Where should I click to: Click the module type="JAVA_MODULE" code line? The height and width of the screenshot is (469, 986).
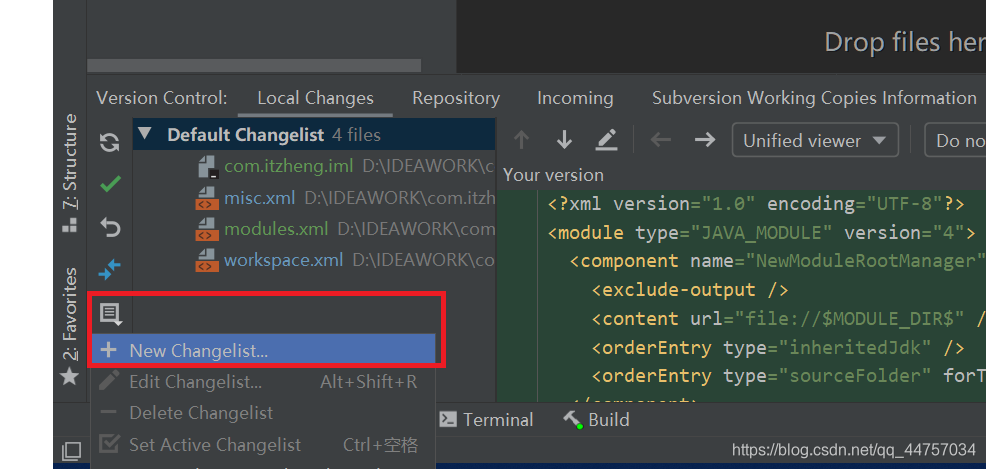coord(762,233)
